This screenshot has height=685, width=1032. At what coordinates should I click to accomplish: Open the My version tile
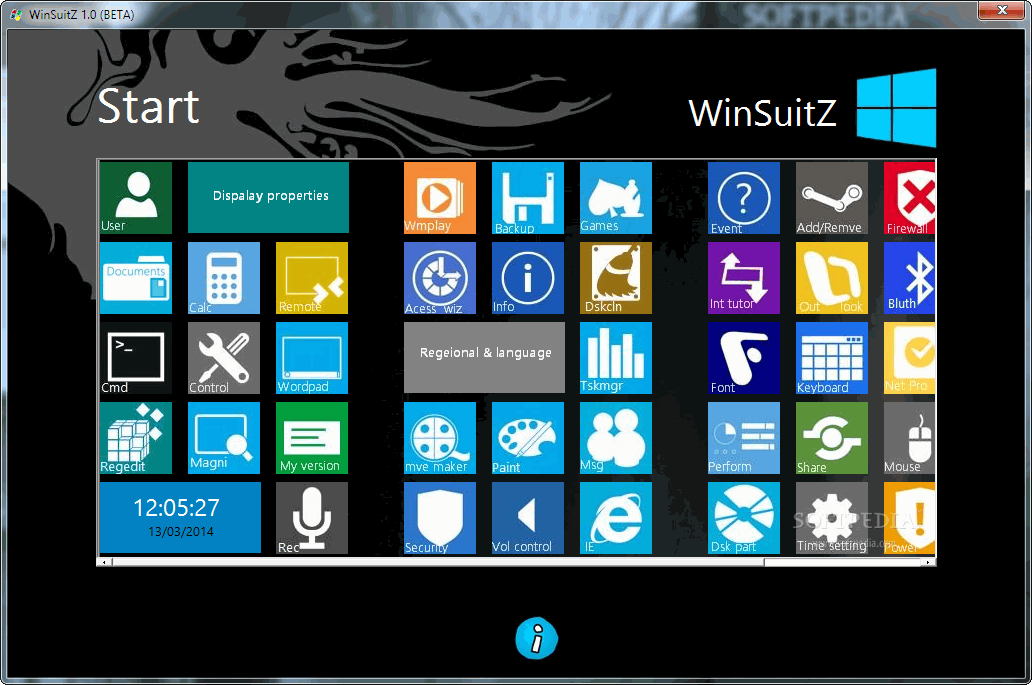pyautogui.click(x=312, y=438)
